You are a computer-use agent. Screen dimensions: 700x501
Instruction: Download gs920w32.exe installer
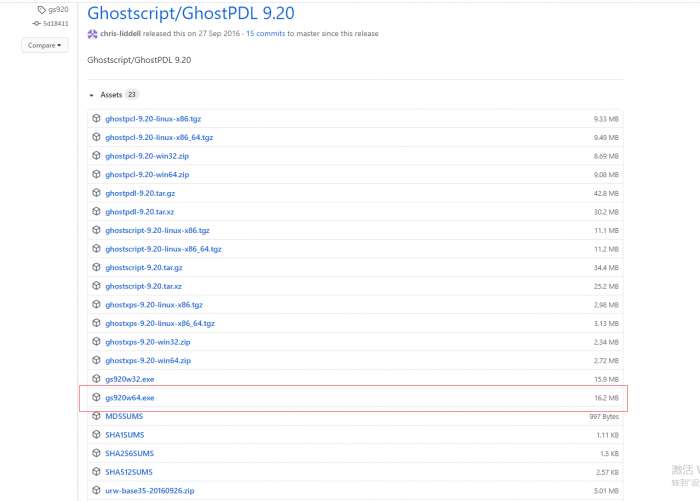tap(129, 379)
